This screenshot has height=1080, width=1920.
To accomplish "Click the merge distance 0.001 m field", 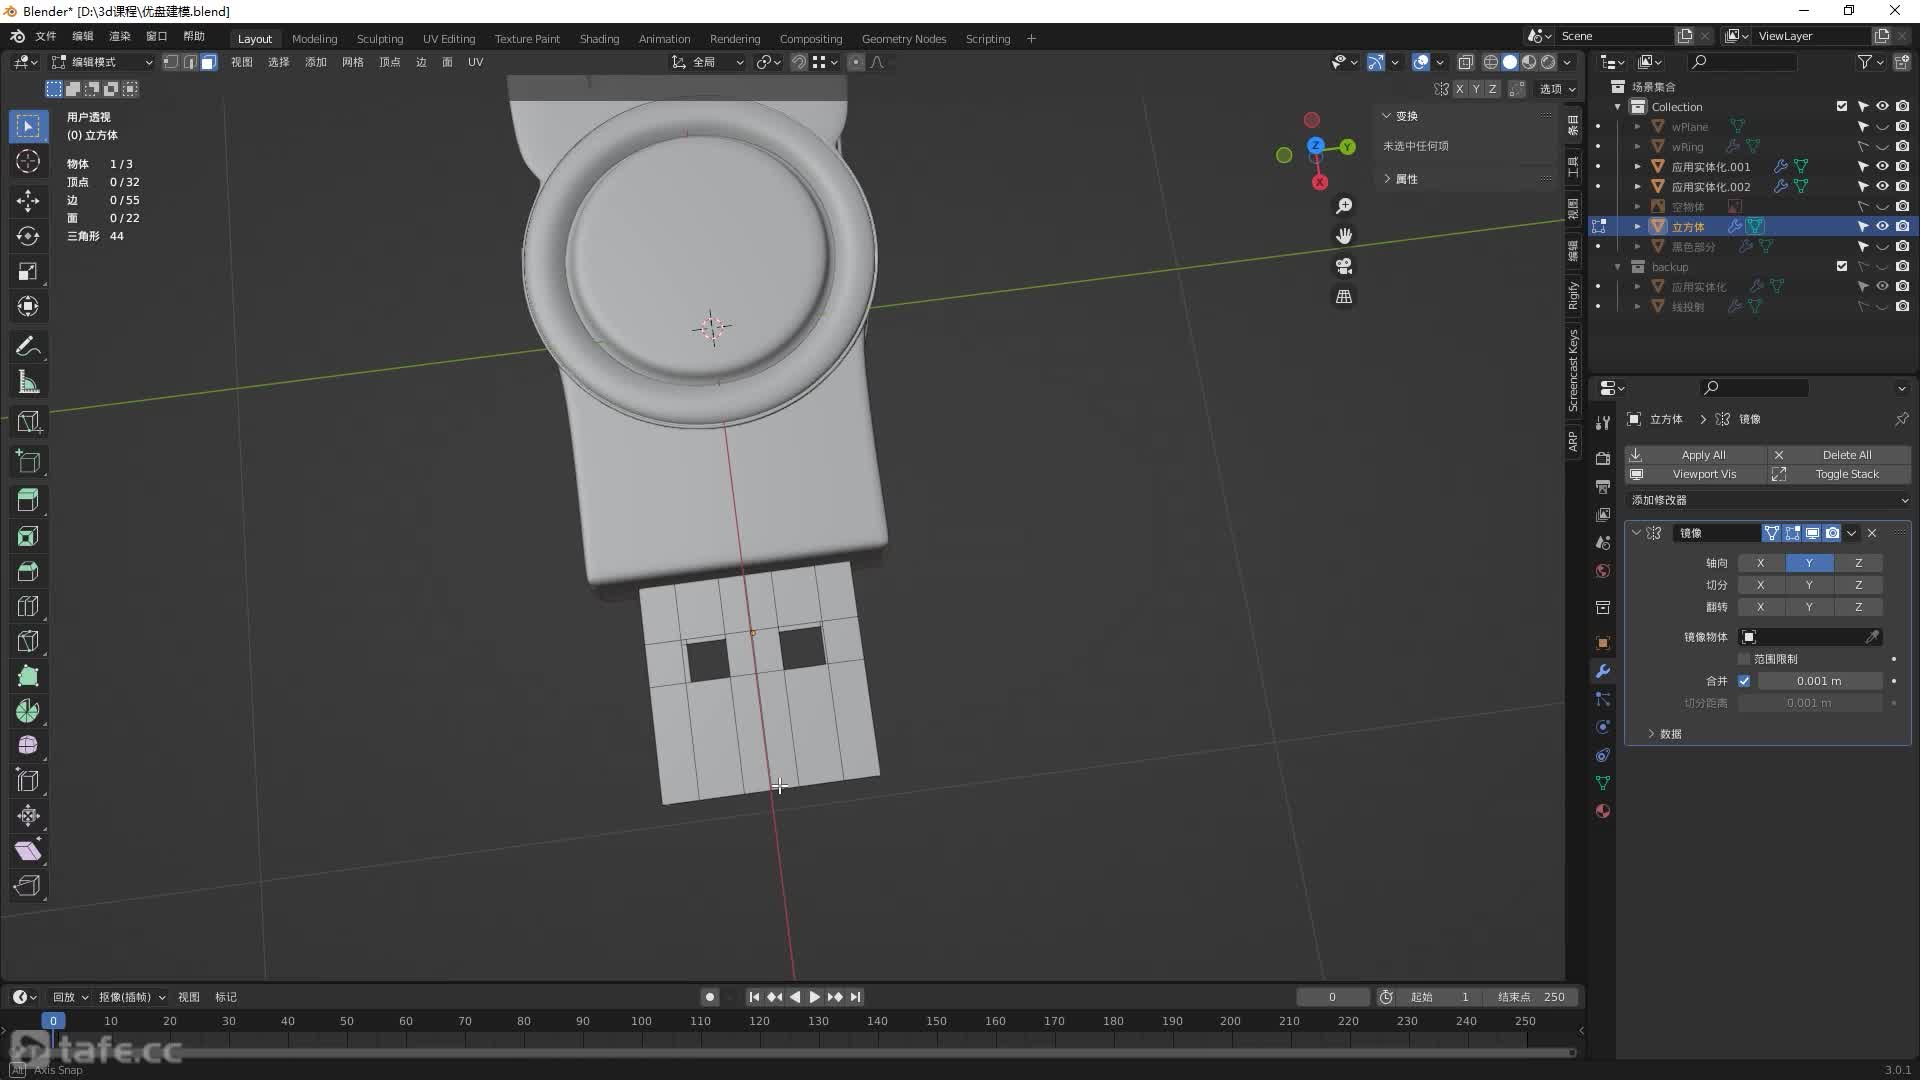I will coord(1819,681).
